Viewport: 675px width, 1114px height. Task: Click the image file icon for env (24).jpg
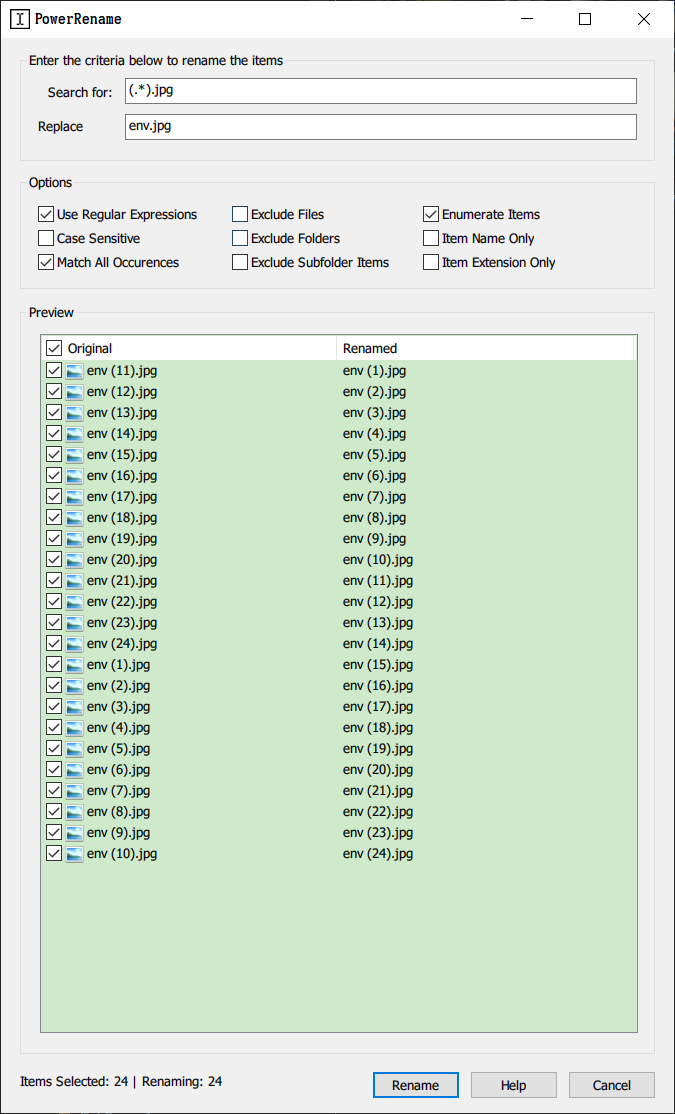74,644
